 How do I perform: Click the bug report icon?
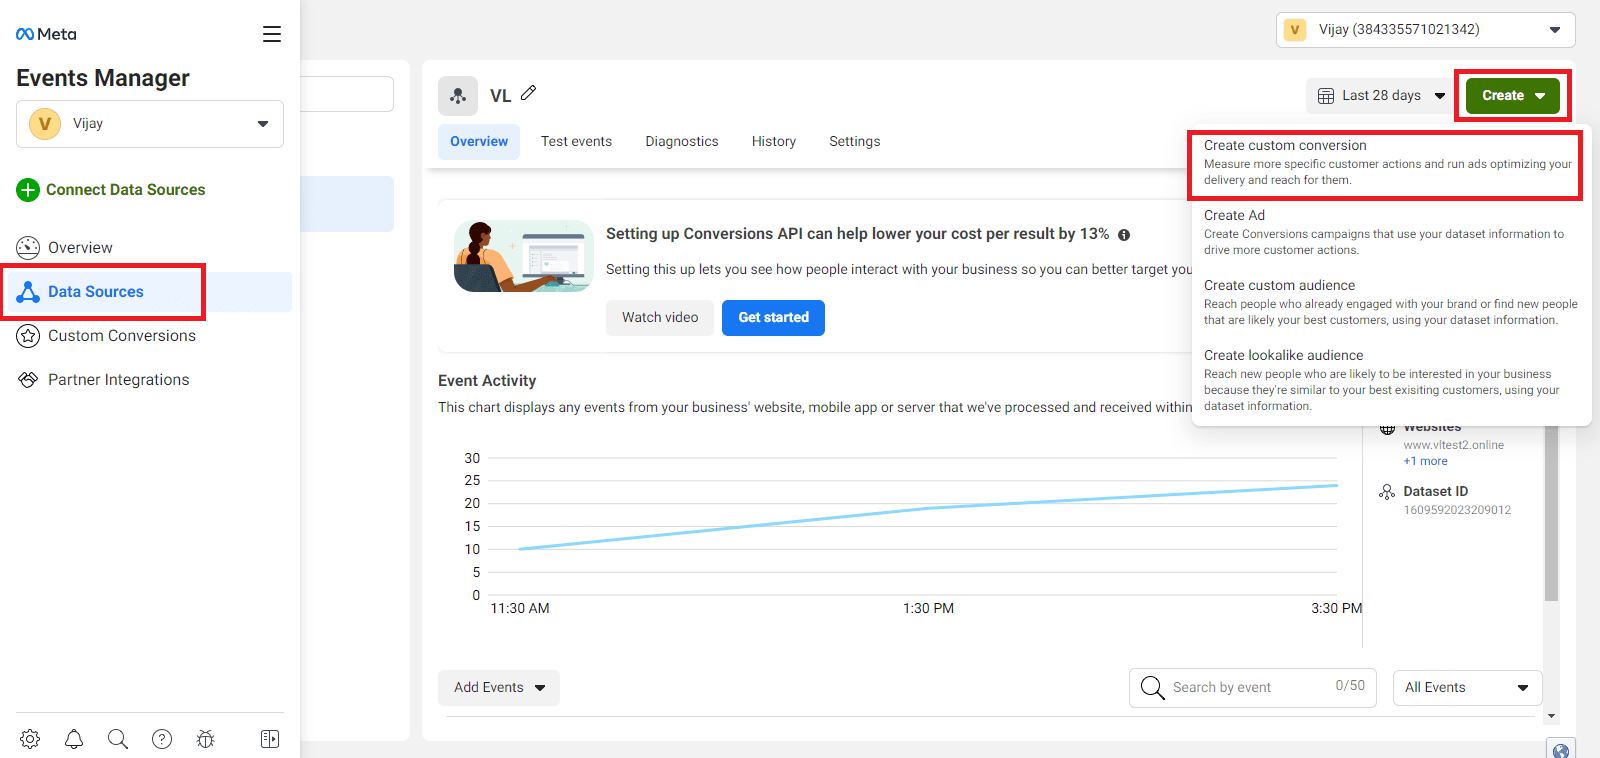[x=206, y=739]
